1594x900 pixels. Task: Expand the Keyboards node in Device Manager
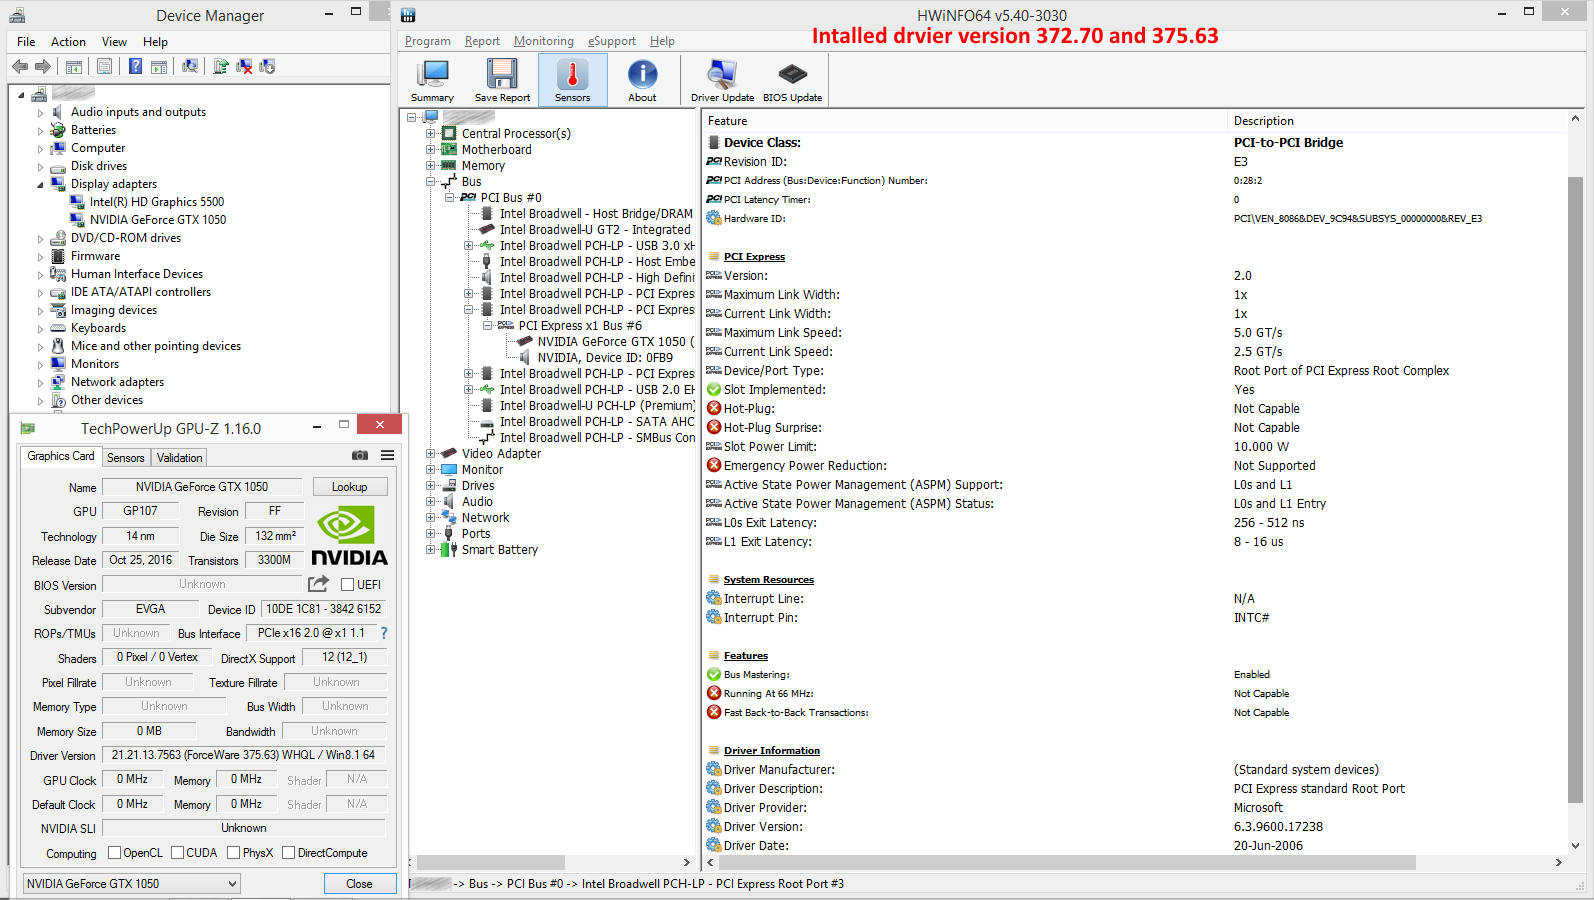(x=41, y=329)
